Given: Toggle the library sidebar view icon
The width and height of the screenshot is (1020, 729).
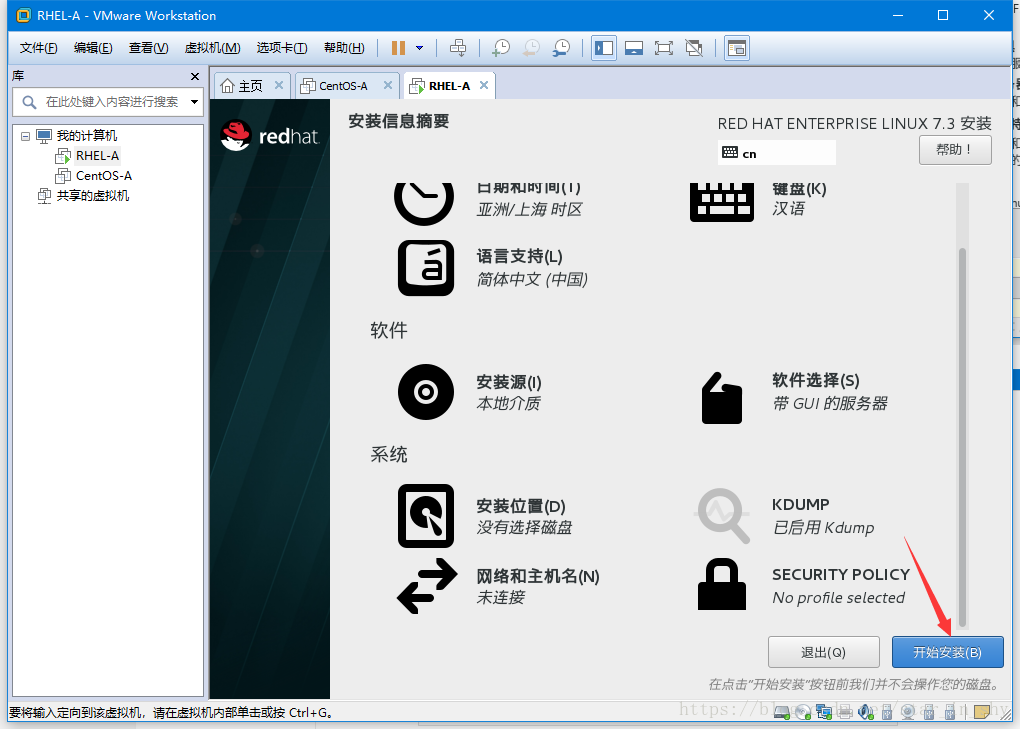Looking at the screenshot, I should pyautogui.click(x=604, y=48).
